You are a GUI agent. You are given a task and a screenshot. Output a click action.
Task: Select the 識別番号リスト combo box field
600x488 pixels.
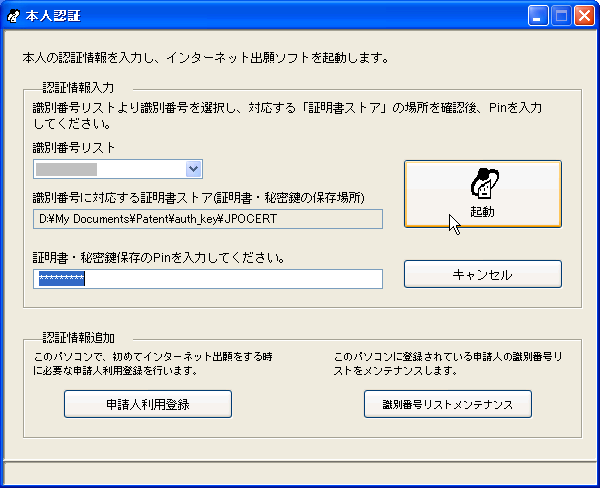tap(108, 169)
